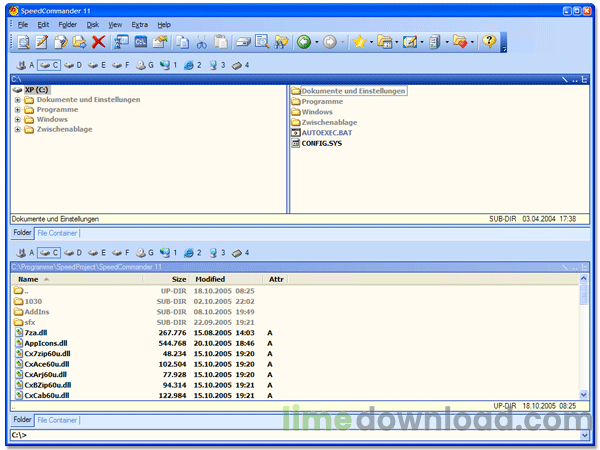Click the scissors Cut icon
Image resolution: width=600 pixels, height=450 pixels.
(202, 42)
